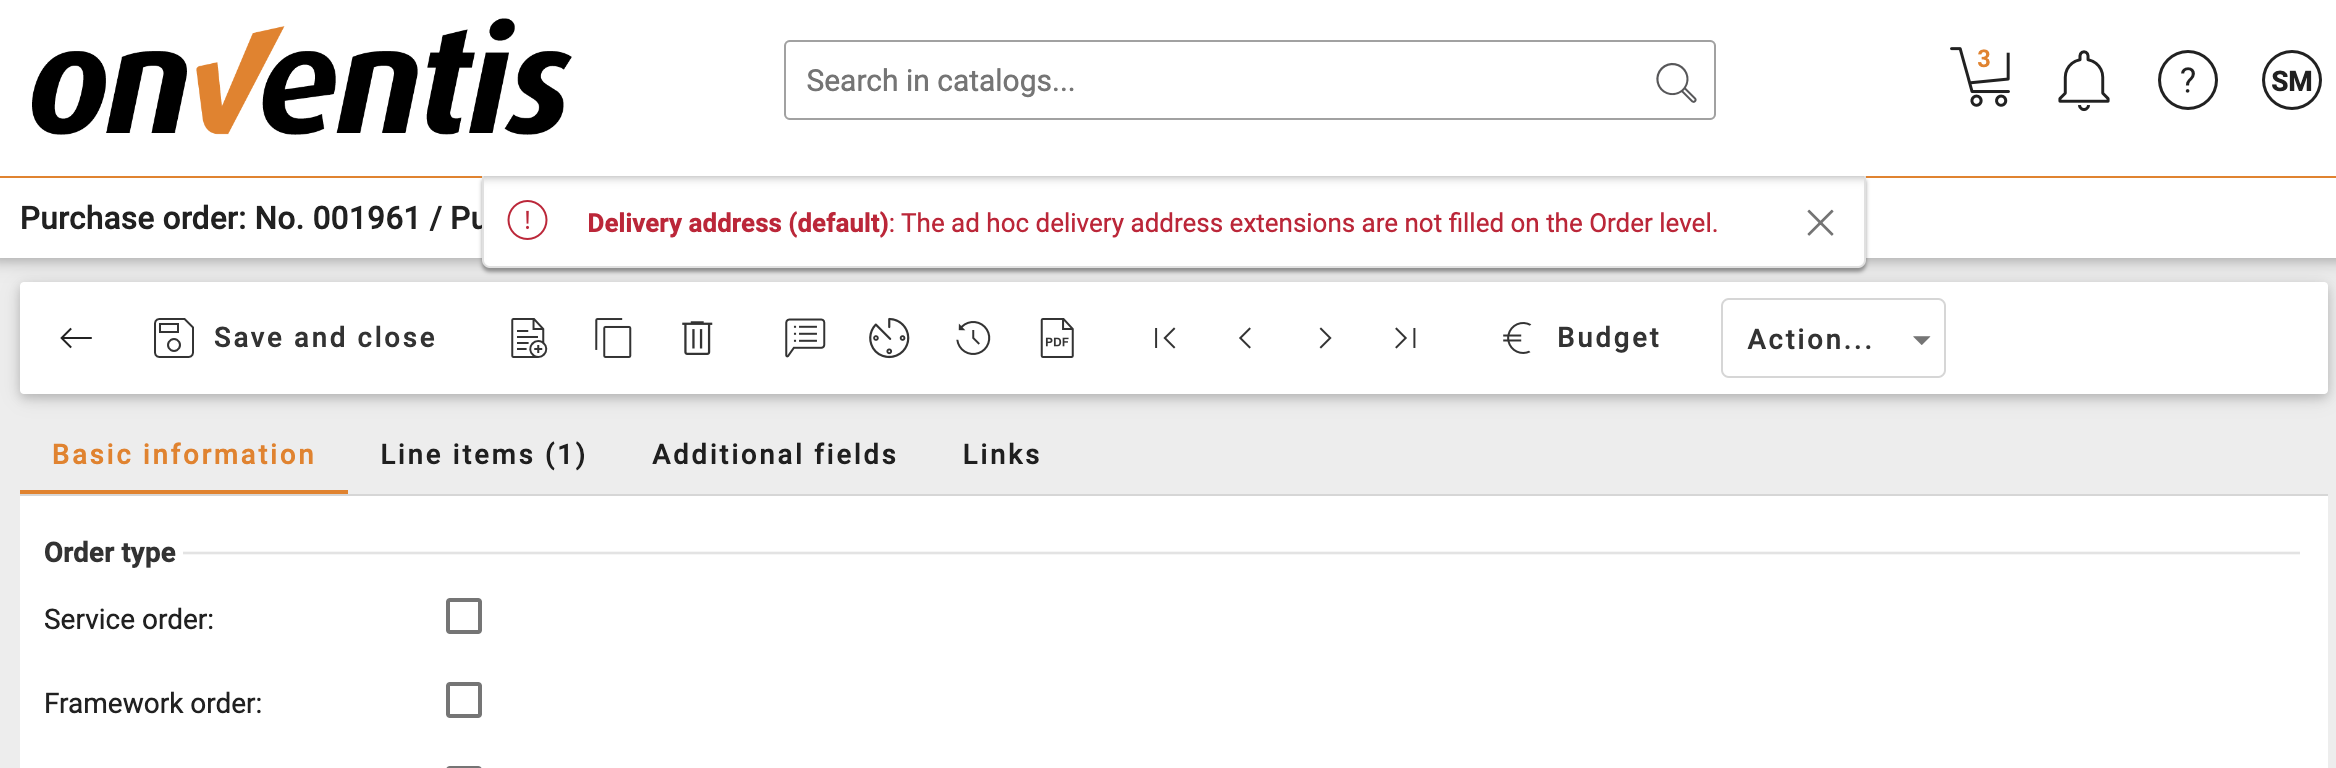This screenshot has height=768, width=2336.
Task: Open the Additional fields tab
Action: pos(774,454)
